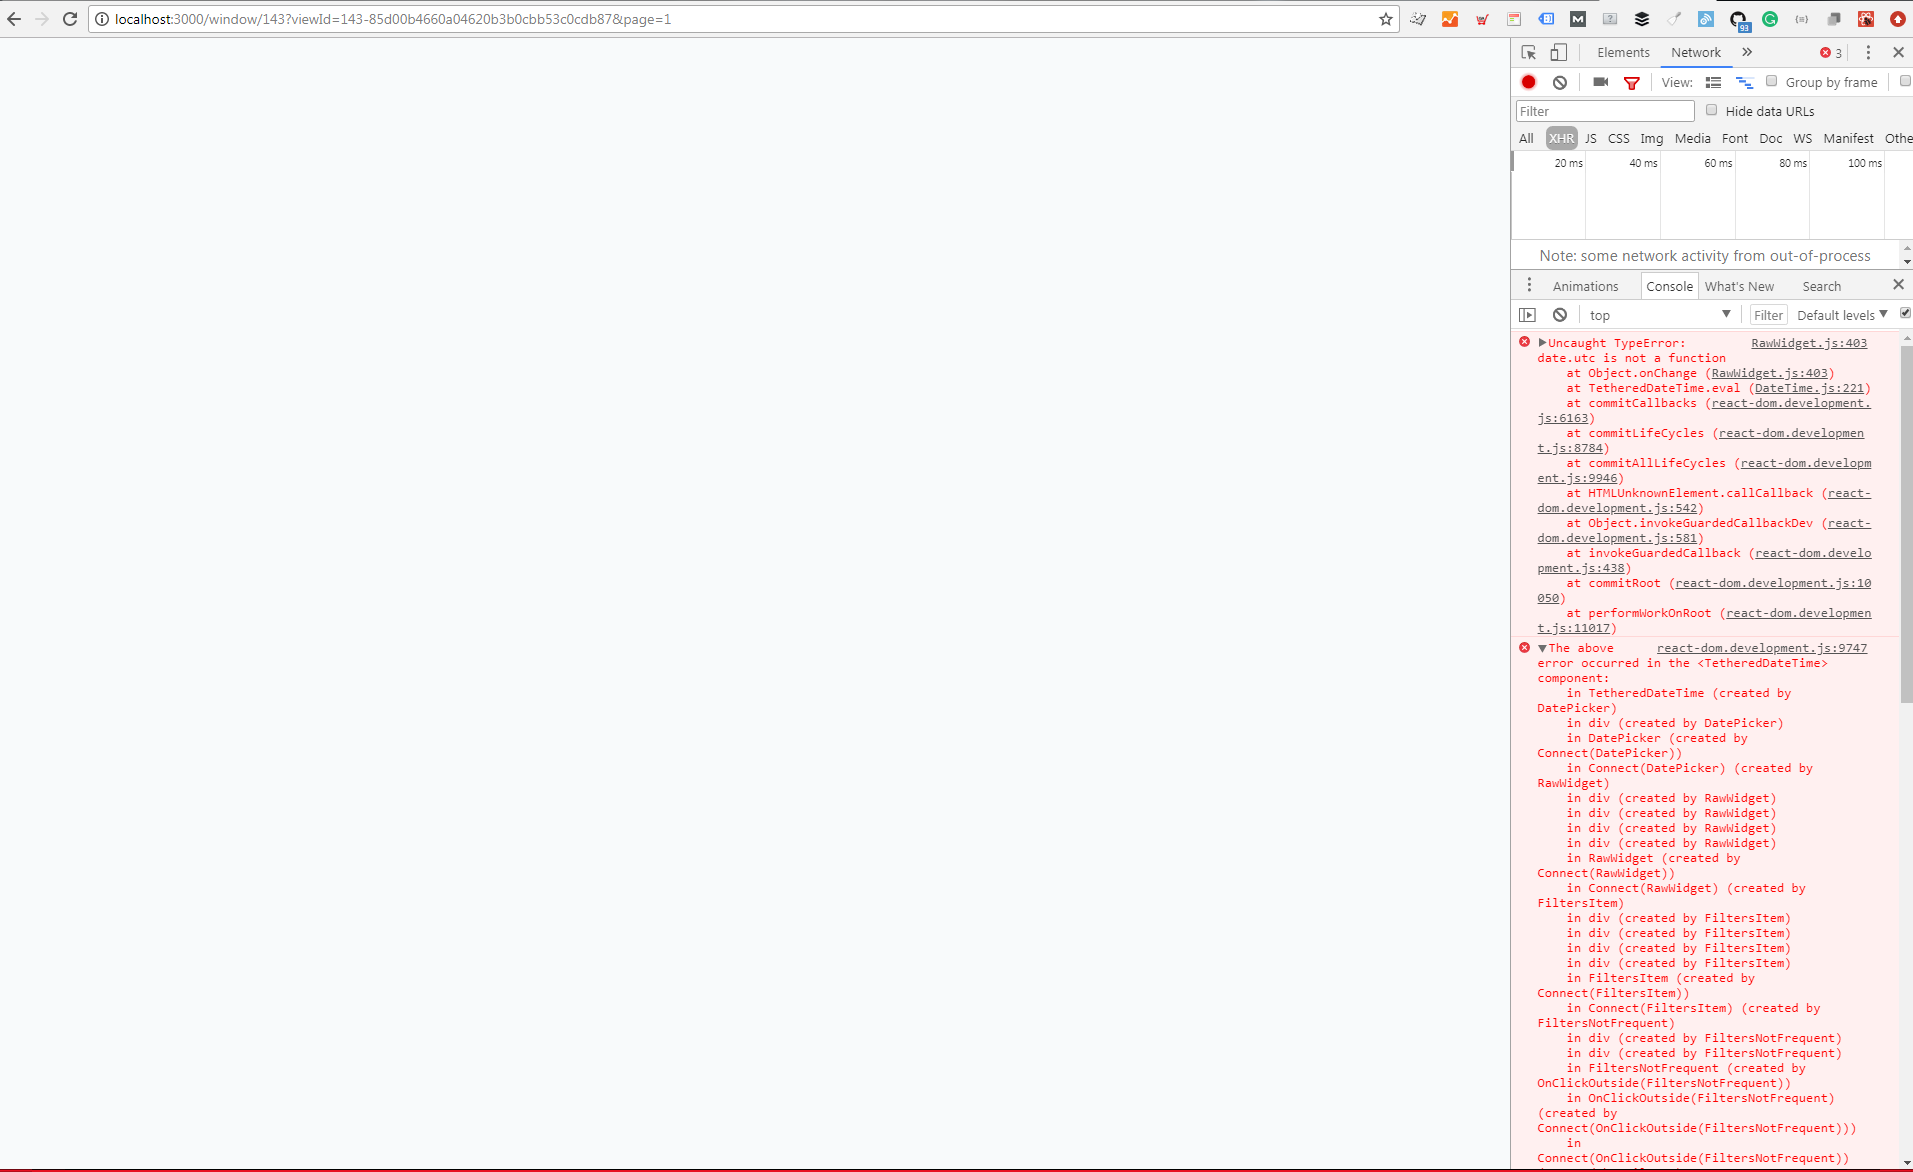Toggle the console settings checkbox beside Default levels
The height and width of the screenshot is (1172, 1913).
pyautogui.click(x=1906, y=313)
